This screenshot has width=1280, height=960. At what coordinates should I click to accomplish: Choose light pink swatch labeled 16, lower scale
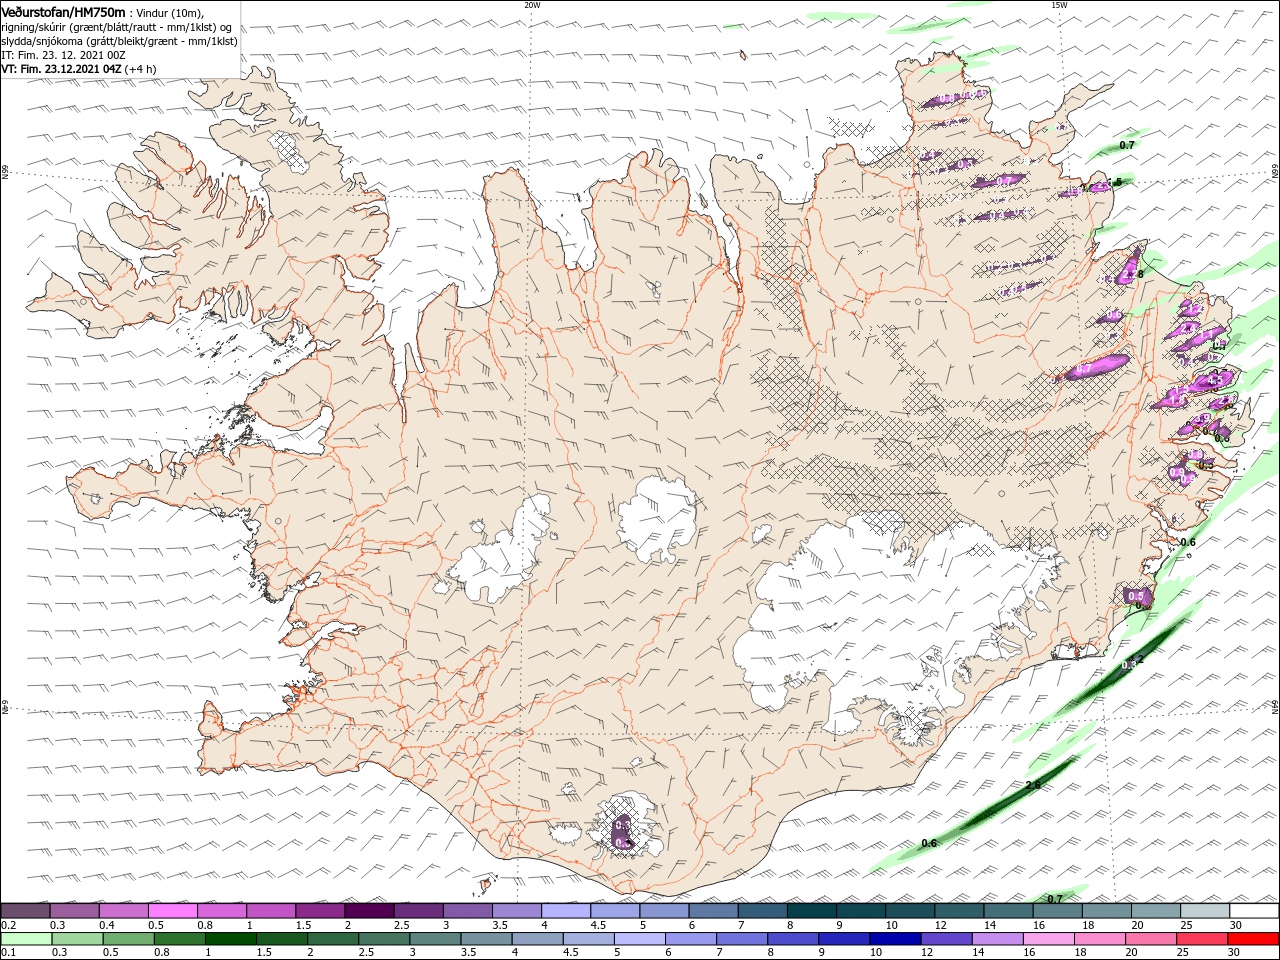(x=1047, y=939)
